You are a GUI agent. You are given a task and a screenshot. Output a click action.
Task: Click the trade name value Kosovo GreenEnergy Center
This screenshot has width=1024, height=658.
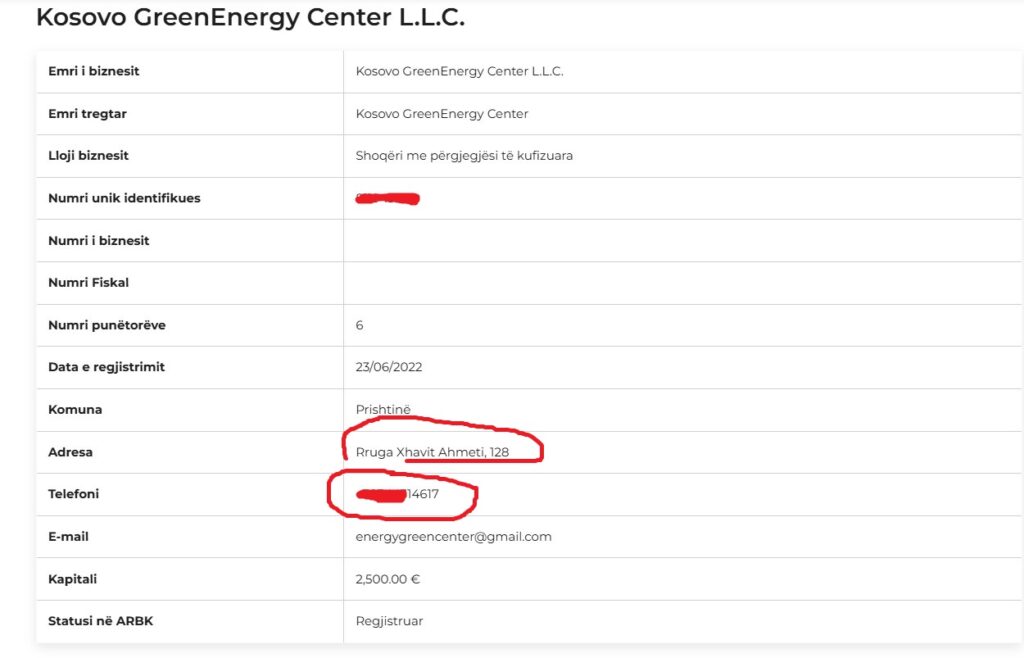click(x=442, y=114)
